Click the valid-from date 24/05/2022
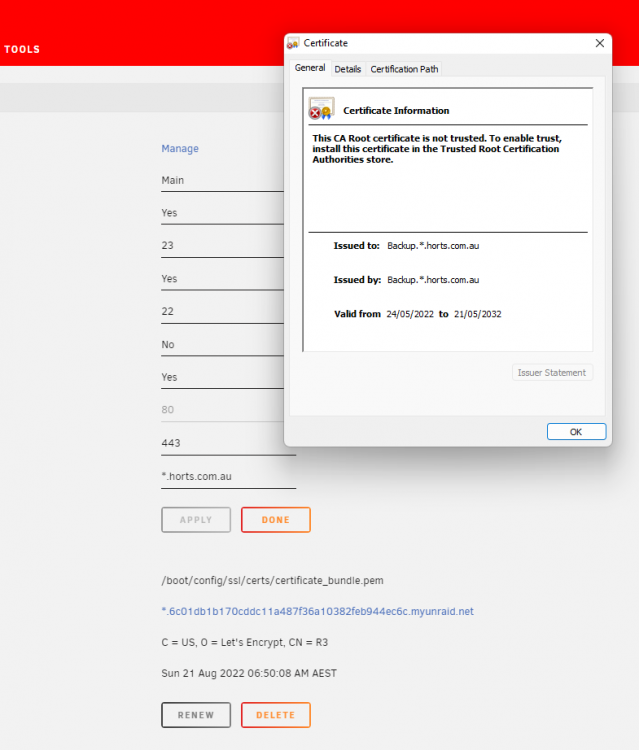Screen dimensions: 639x750 [x=410, y=314]
